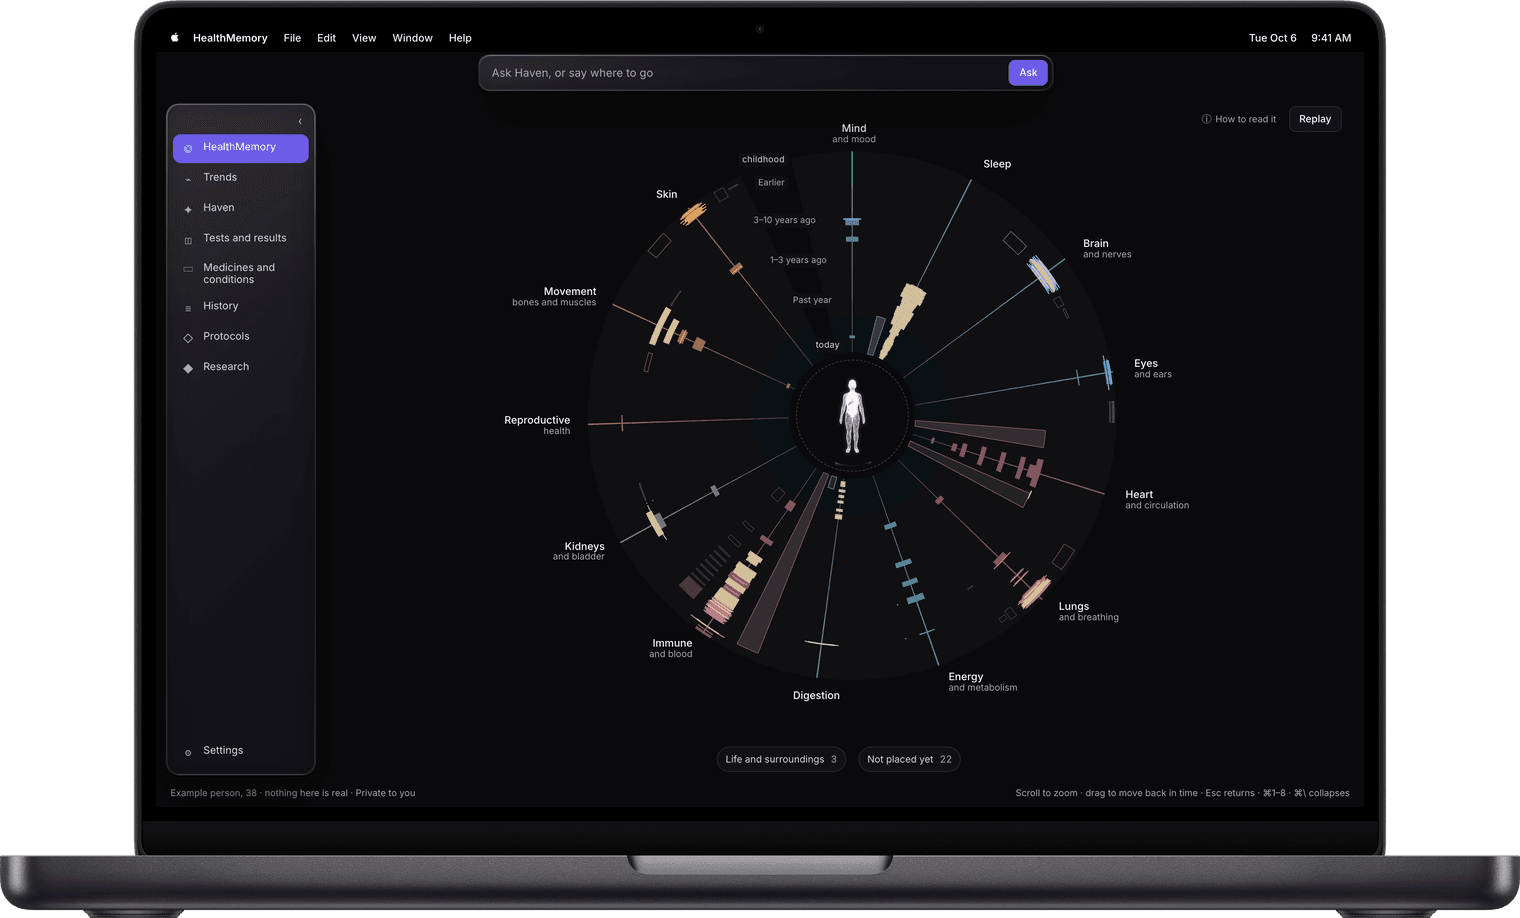1520x918 pixels.
Task: Select the Movement bones and muscles label
Action: tap(555, 296)
